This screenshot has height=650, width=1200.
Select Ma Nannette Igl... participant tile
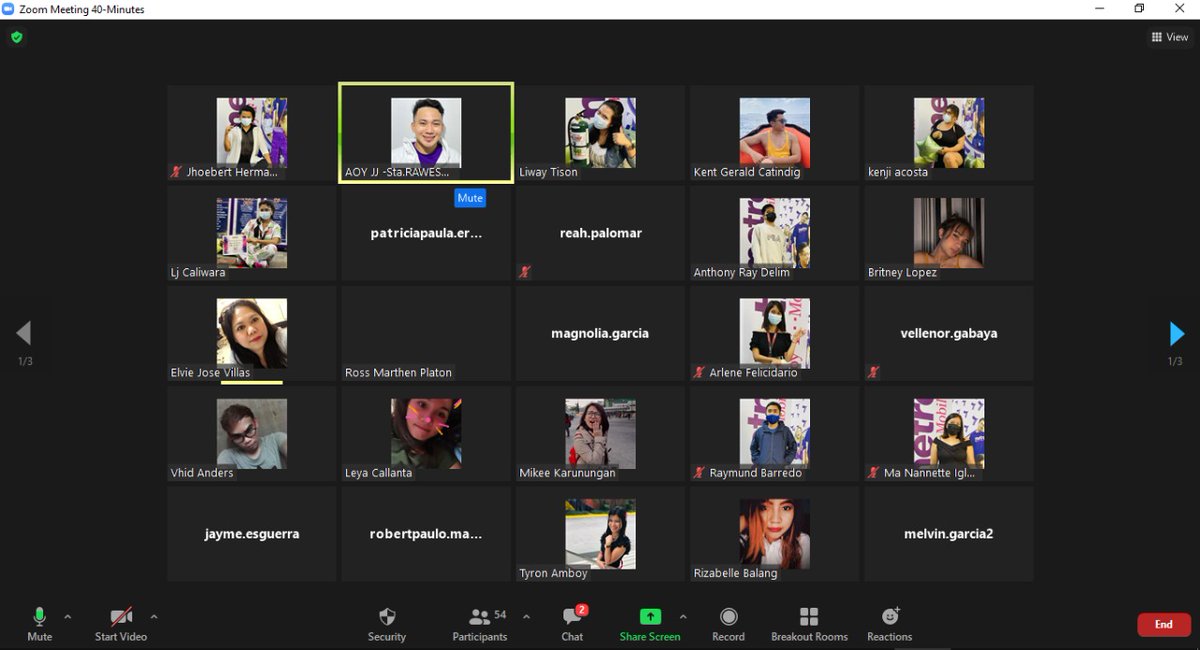(x=949, y=434)
